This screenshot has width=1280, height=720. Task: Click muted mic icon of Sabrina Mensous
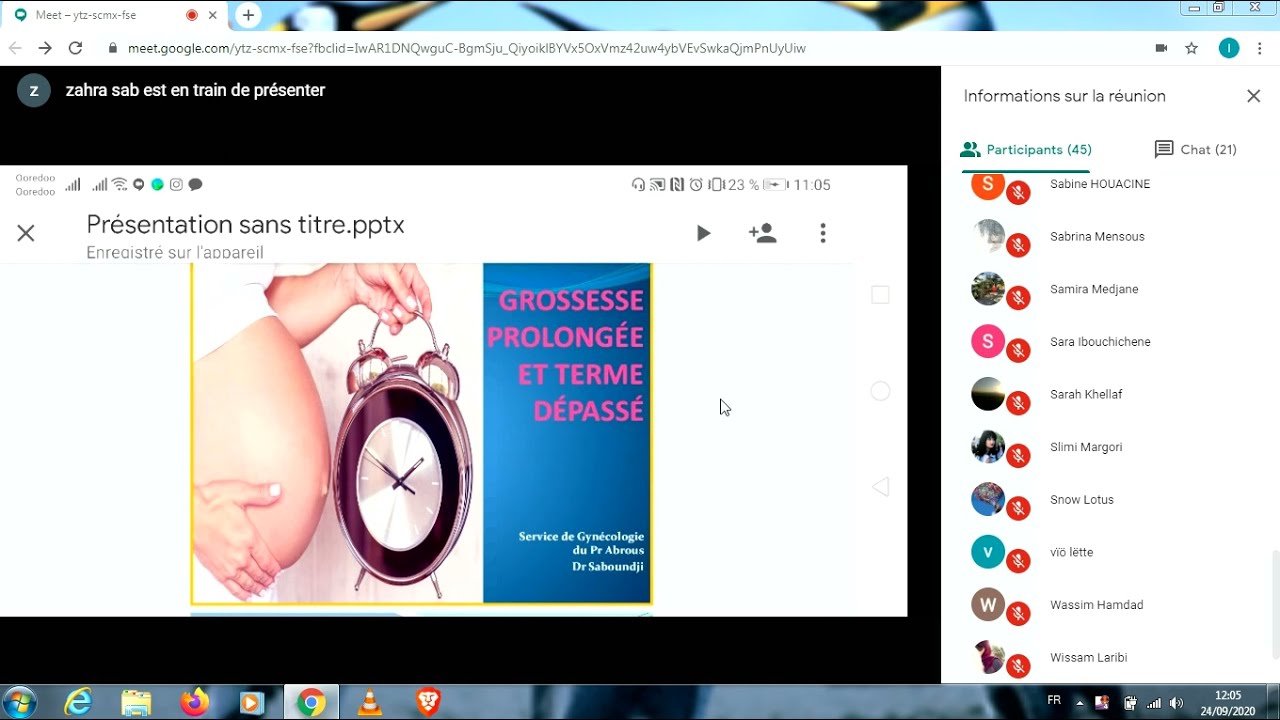pos(1018,244)
